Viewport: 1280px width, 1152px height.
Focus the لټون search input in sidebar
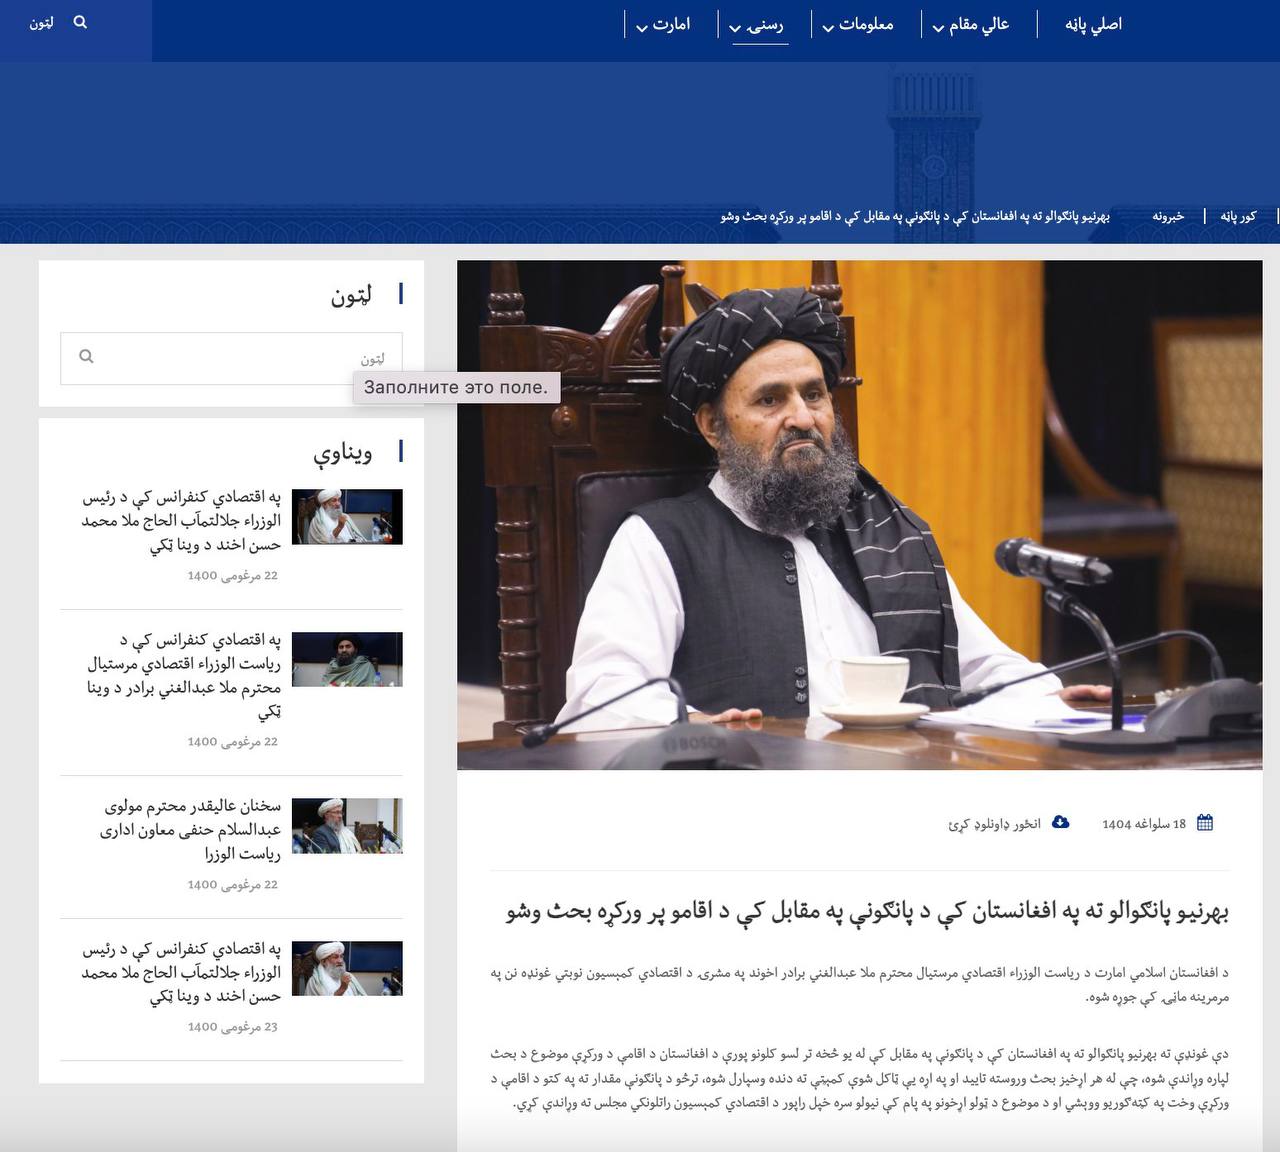240,358
